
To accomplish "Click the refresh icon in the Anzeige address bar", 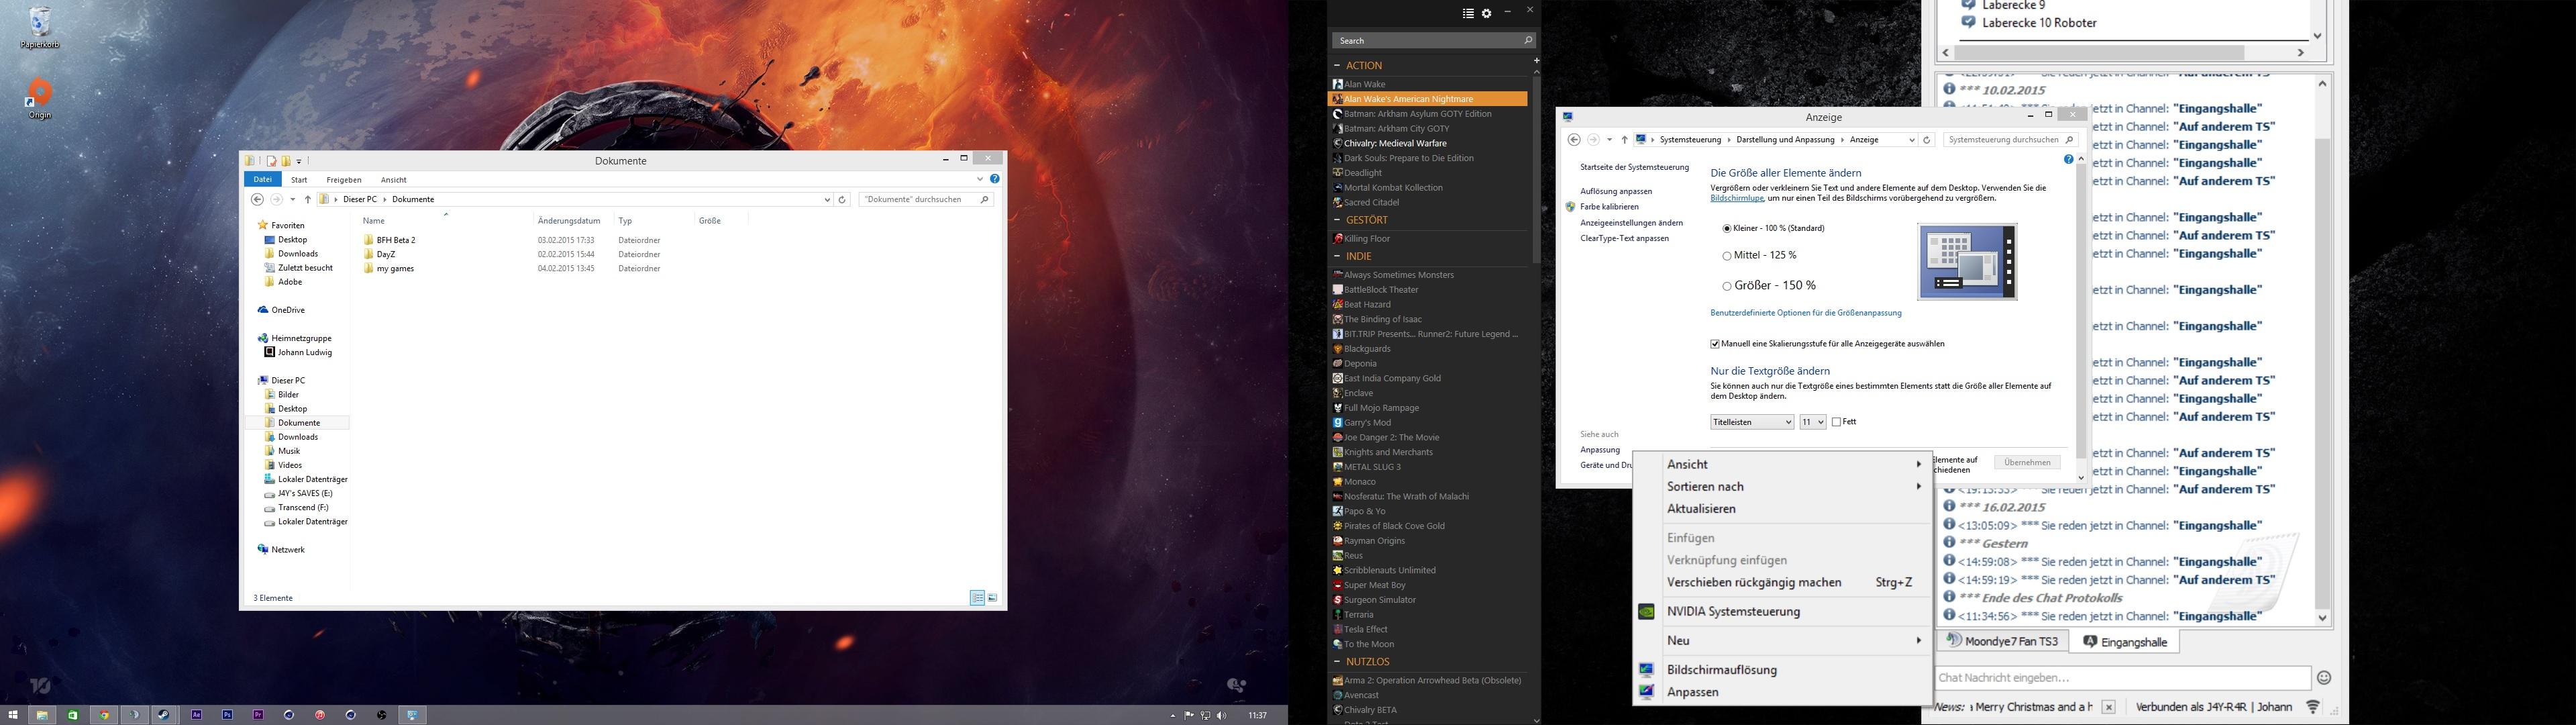I will tap(1927, 140).
